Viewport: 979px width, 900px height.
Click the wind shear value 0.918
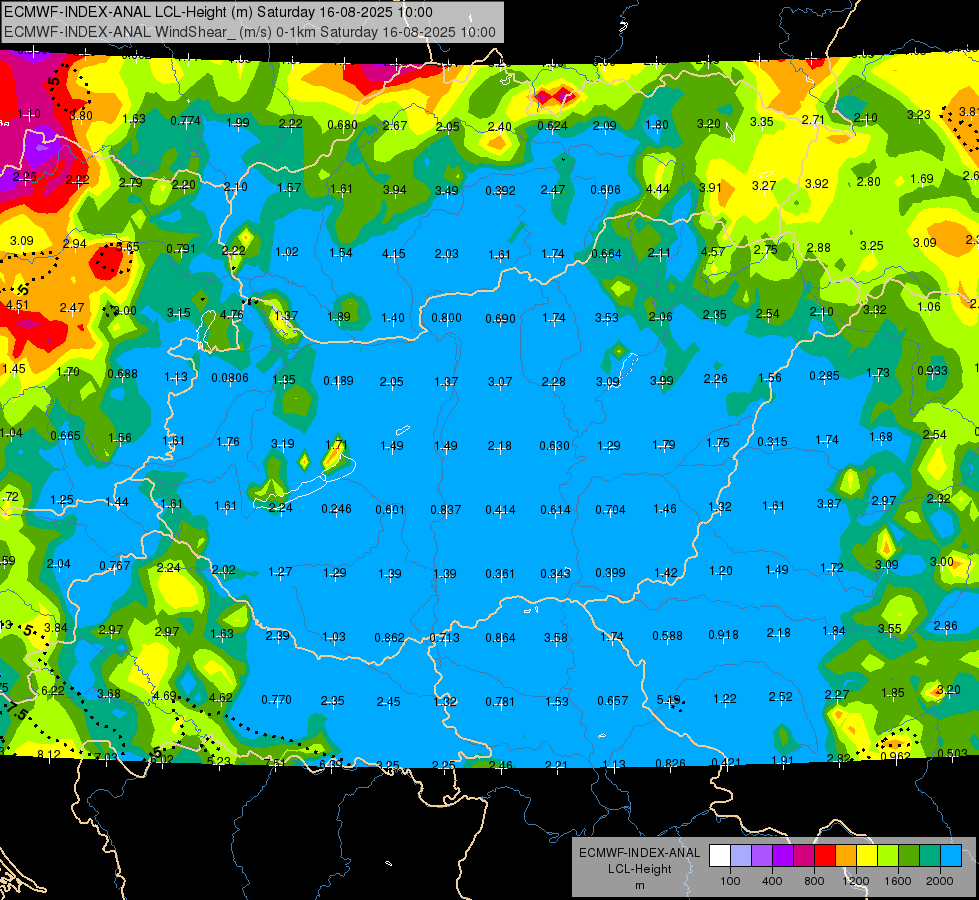pos(724,635)
